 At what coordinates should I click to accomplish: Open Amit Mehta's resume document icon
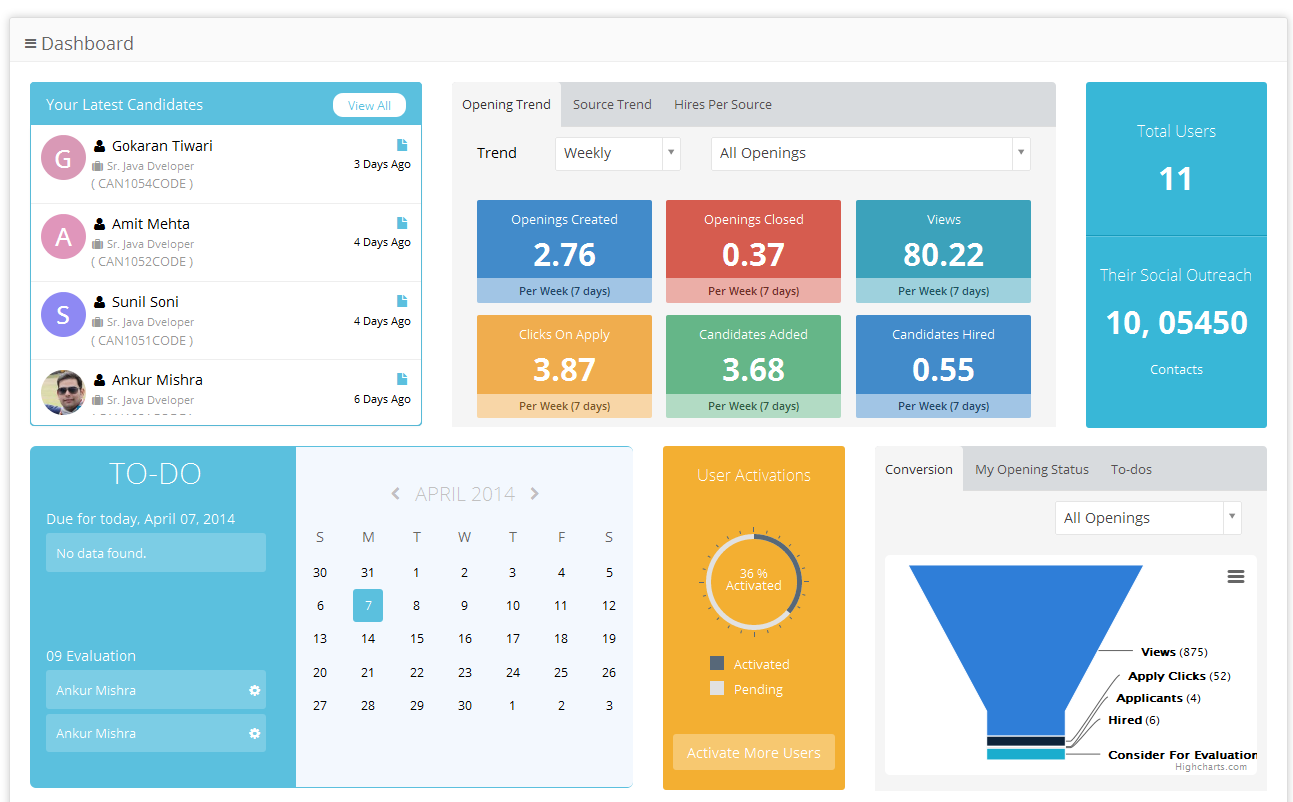pyautogui.click(x=402, y=223)
